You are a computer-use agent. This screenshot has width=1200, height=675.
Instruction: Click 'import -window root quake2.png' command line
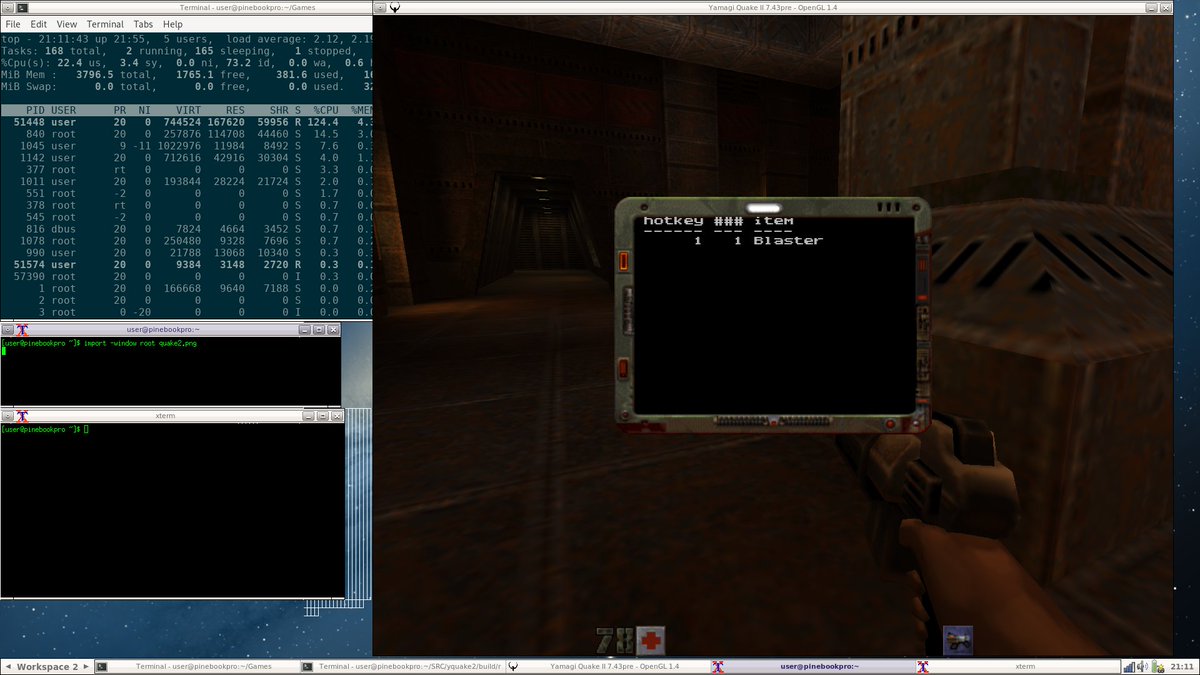pyautogui.click(x=140, y=343)
